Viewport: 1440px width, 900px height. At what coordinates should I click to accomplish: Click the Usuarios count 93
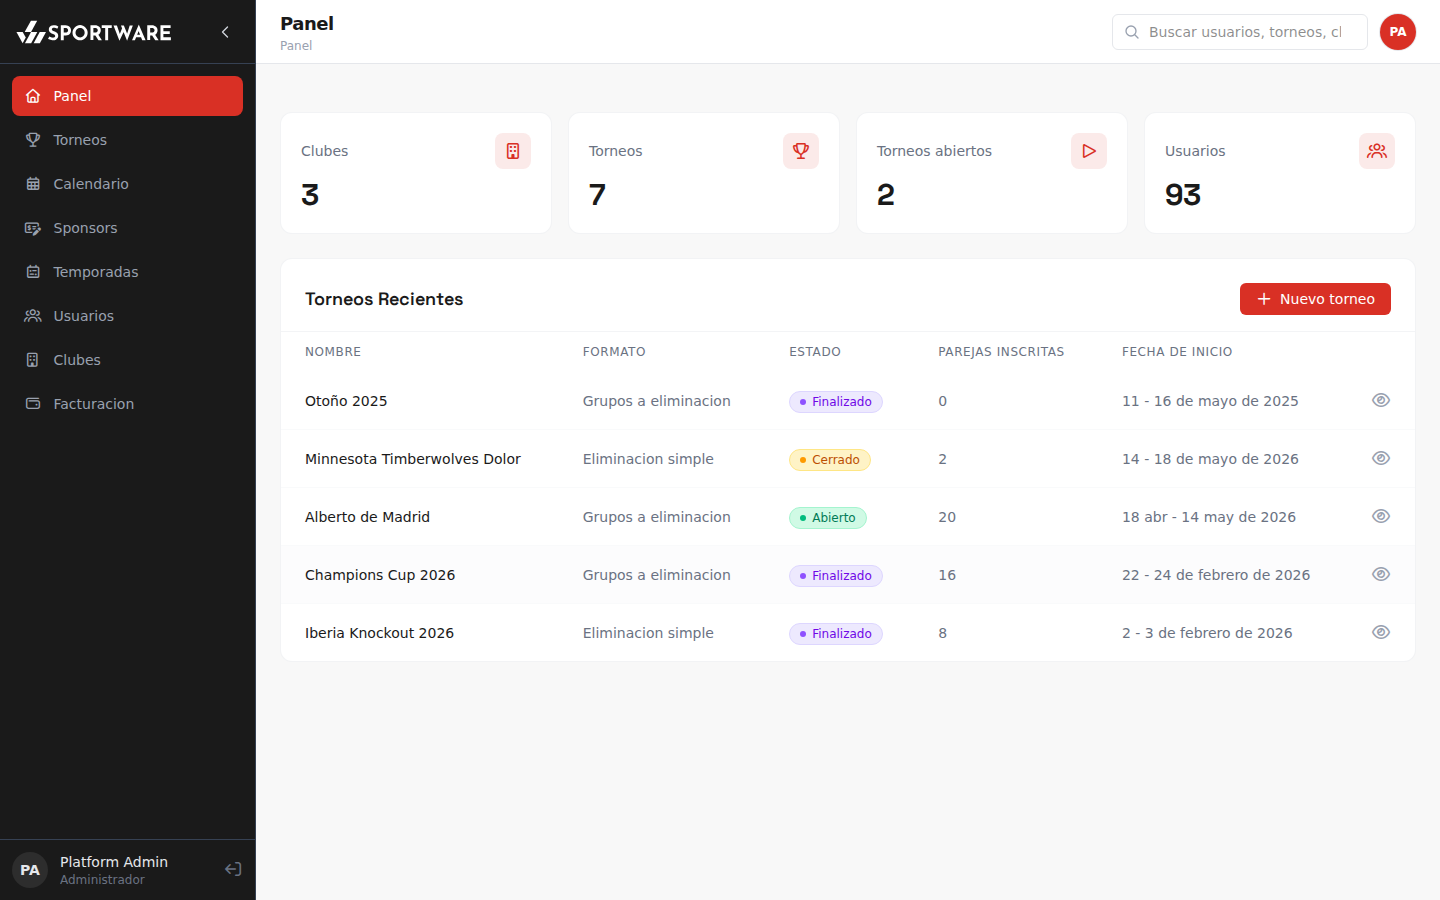1183,195
